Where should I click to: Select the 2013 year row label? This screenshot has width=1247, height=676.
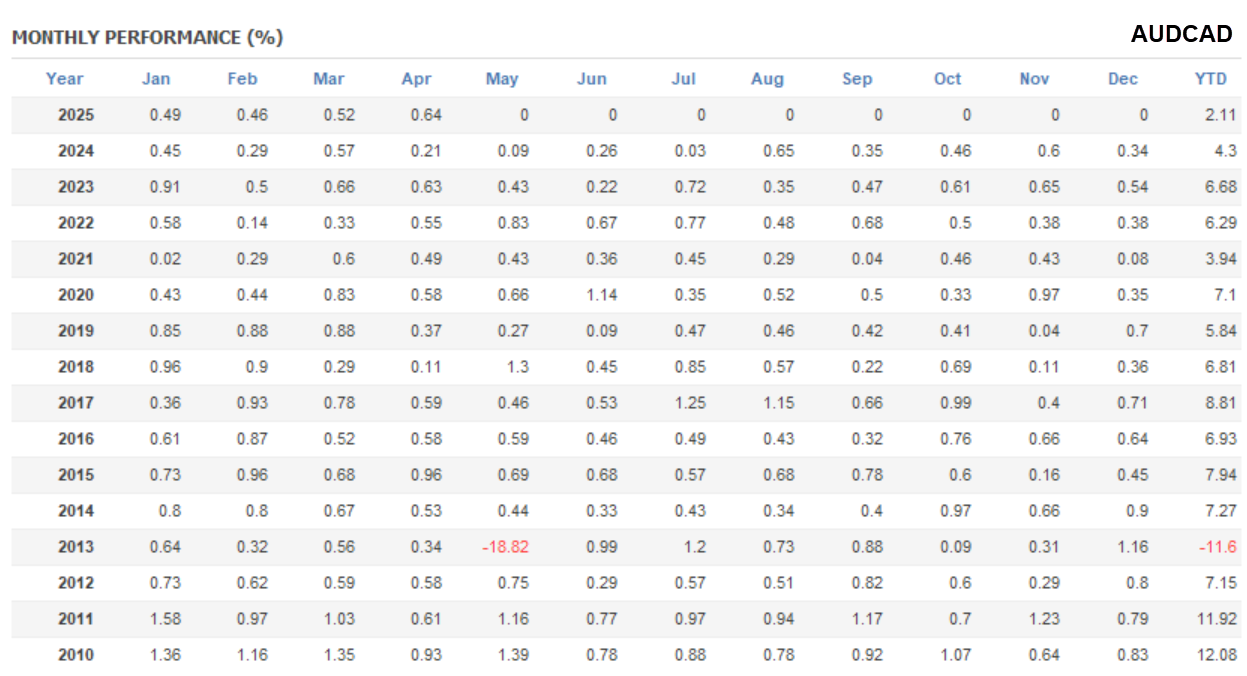76,547
